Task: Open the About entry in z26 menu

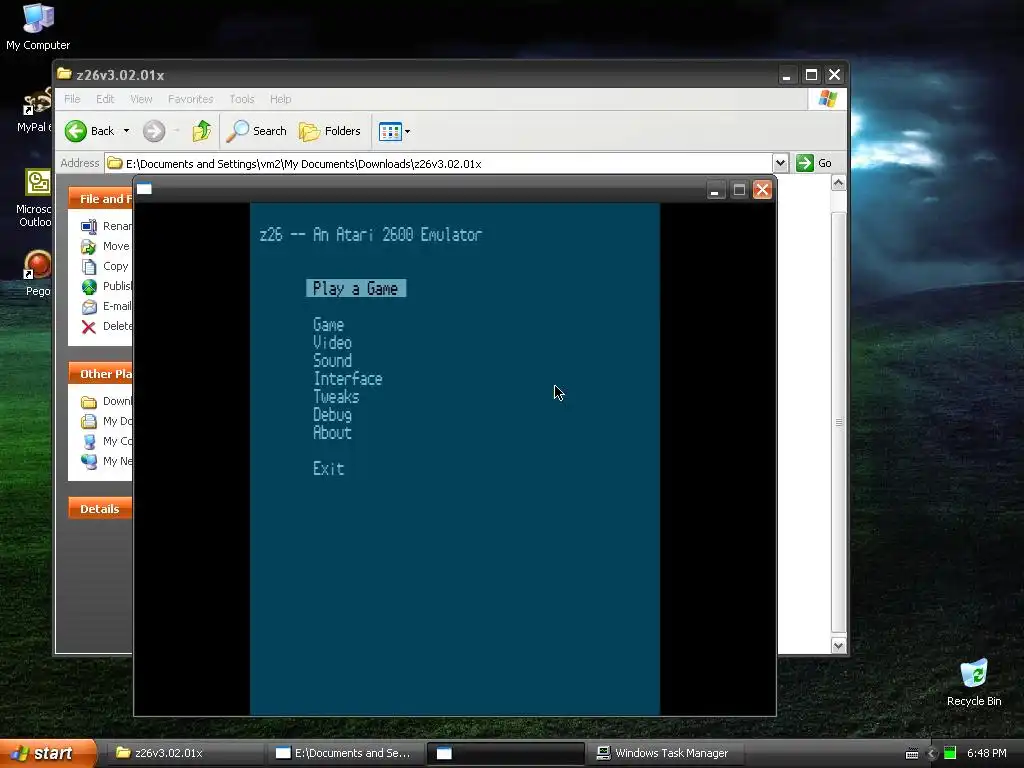Action: coord(332,432)
